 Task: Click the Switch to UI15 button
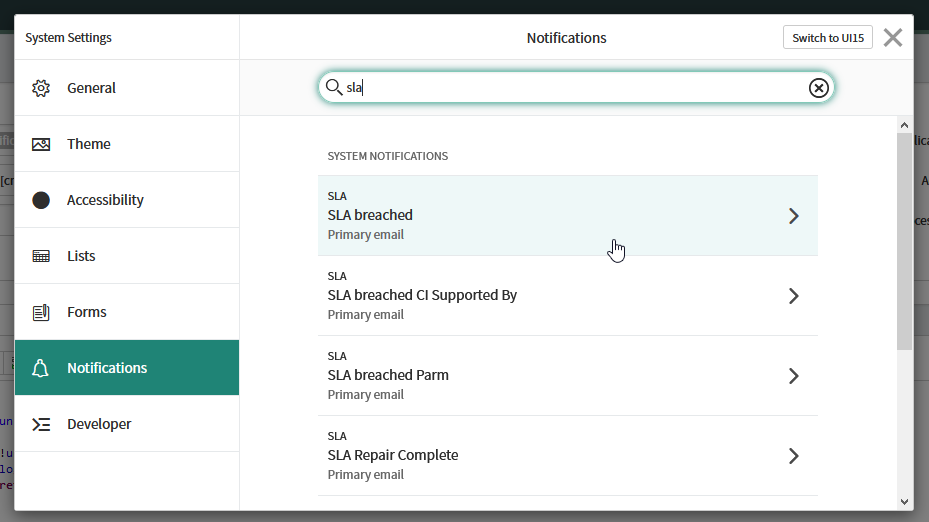[x=828, y=37]
